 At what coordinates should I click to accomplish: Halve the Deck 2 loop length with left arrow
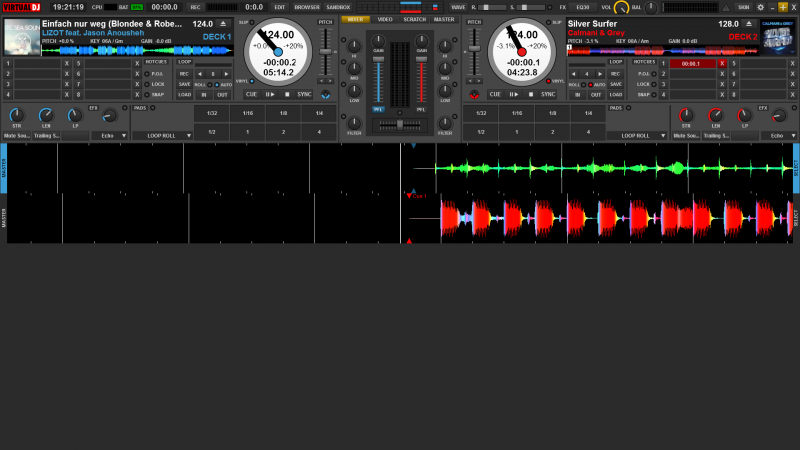[x=573, y=74]
